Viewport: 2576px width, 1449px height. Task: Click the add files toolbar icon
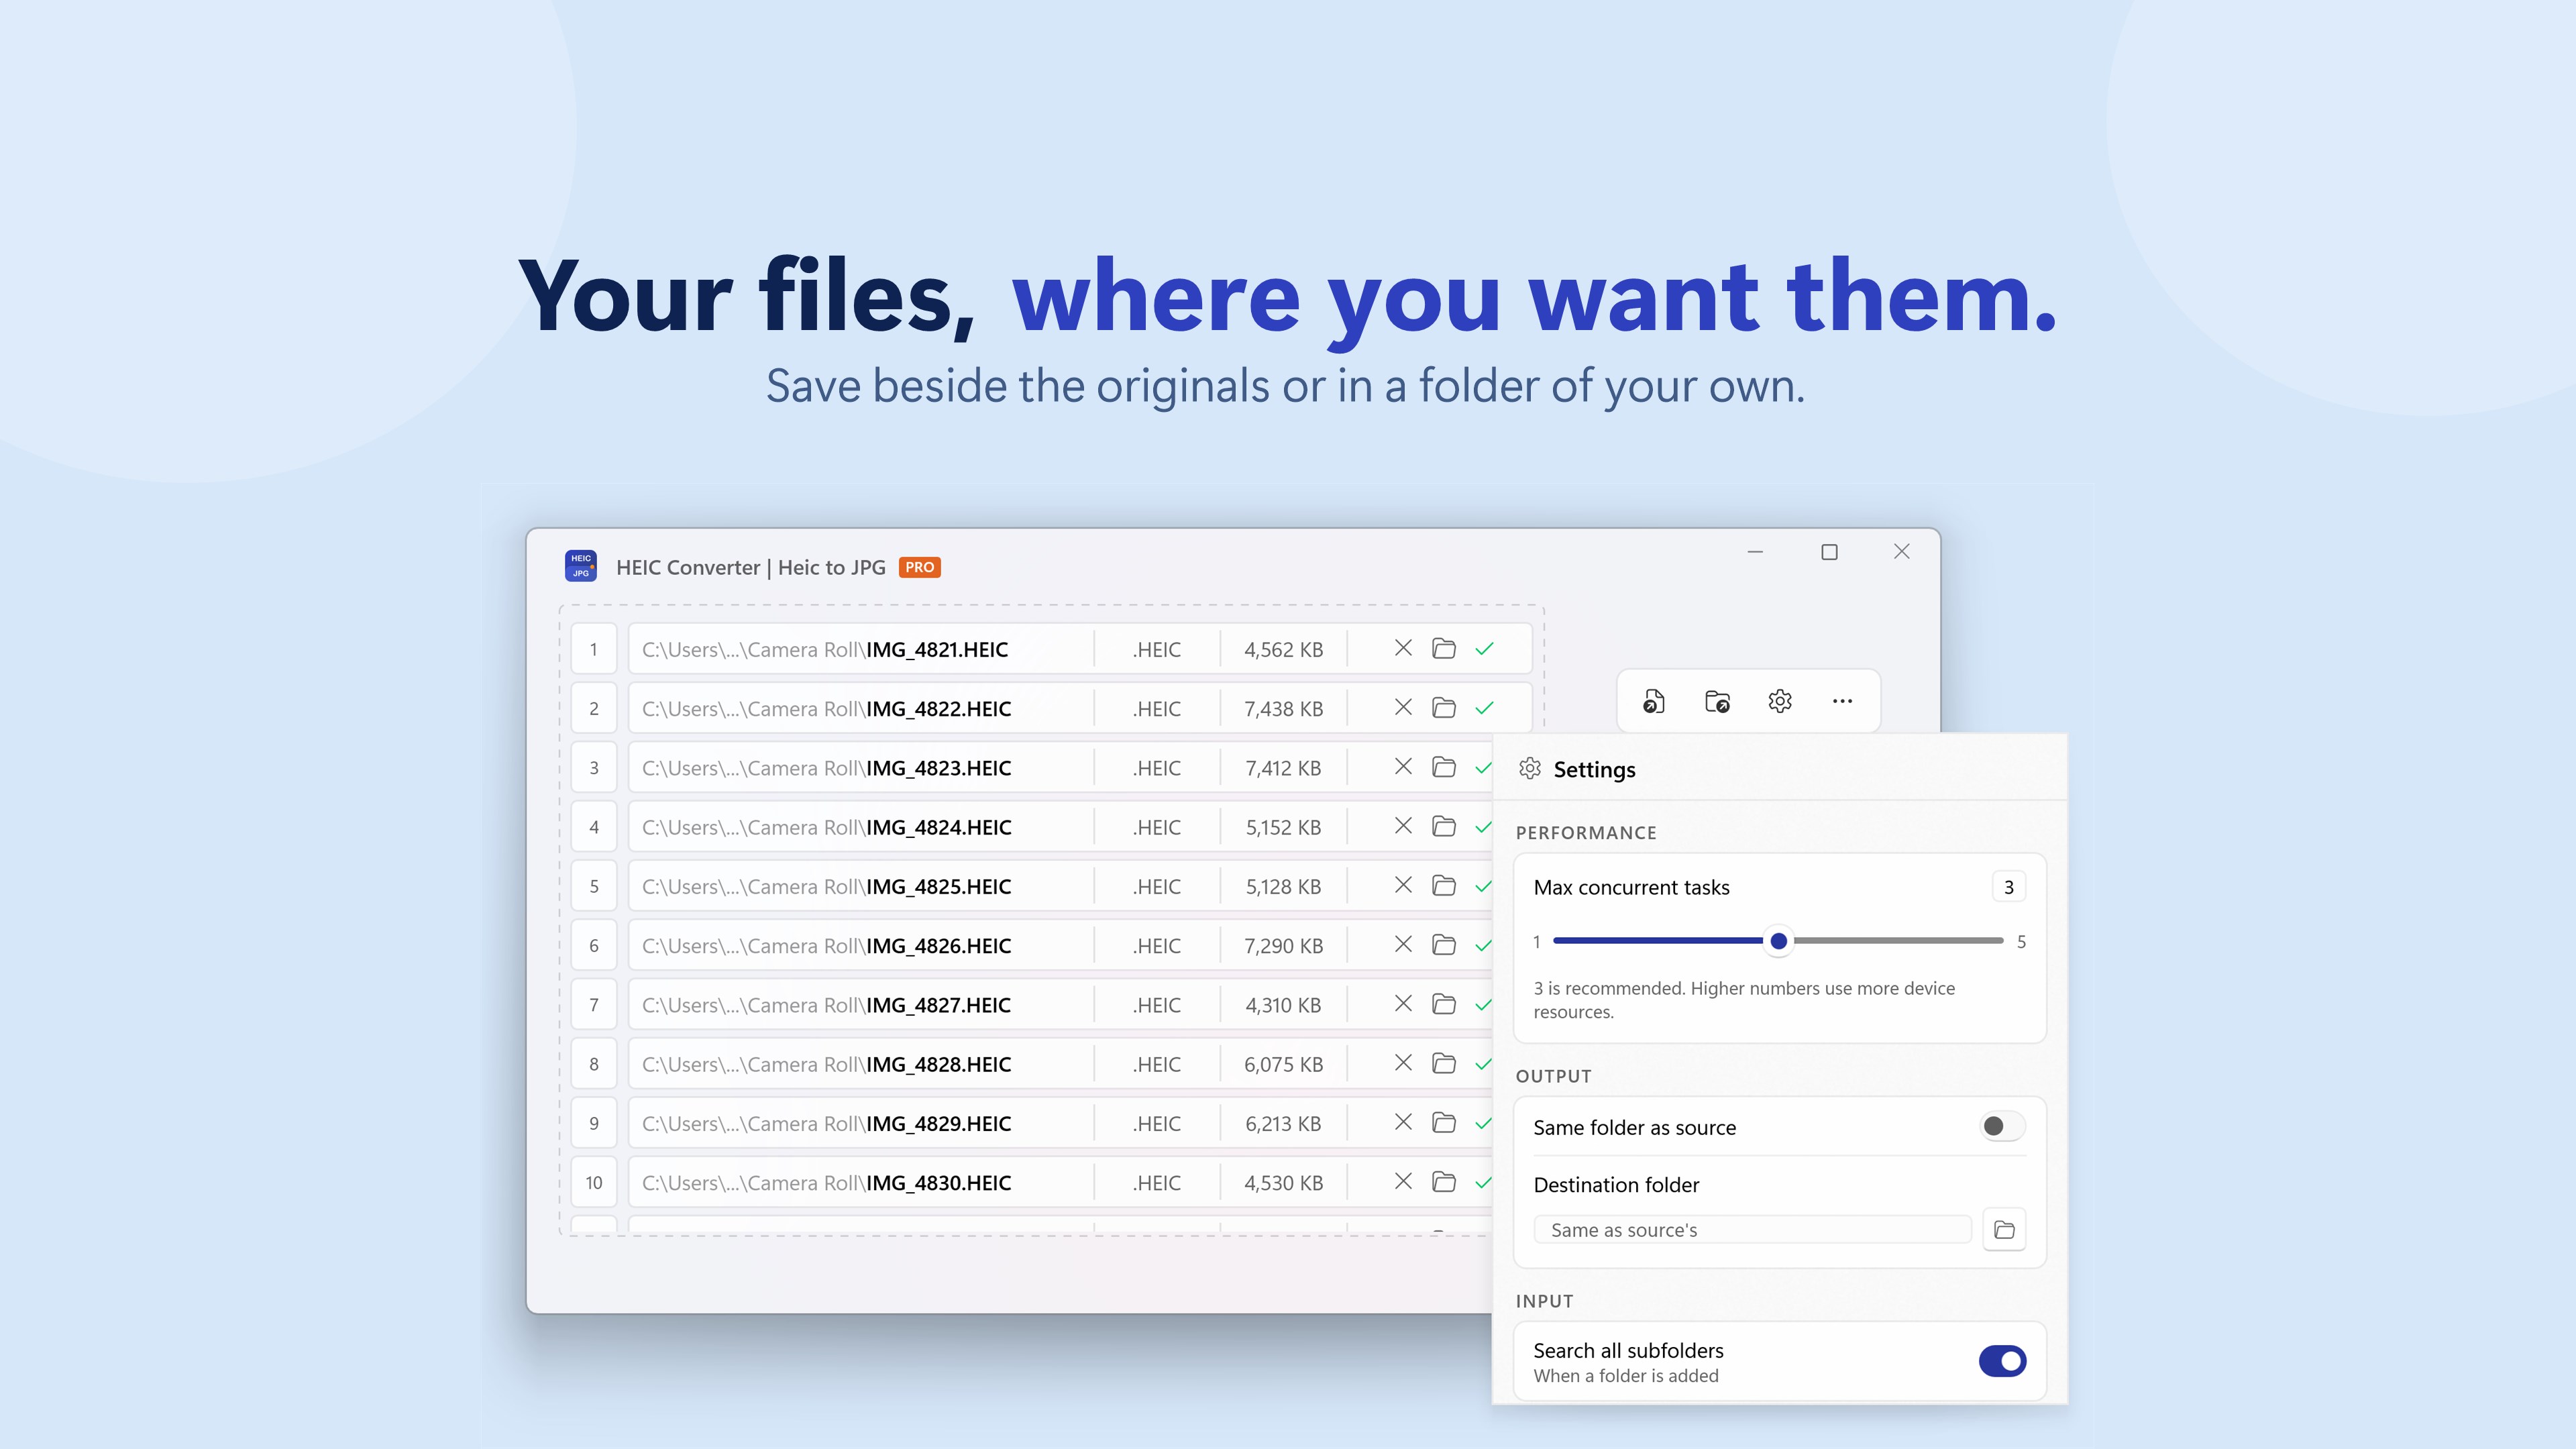click(1654, 701)
